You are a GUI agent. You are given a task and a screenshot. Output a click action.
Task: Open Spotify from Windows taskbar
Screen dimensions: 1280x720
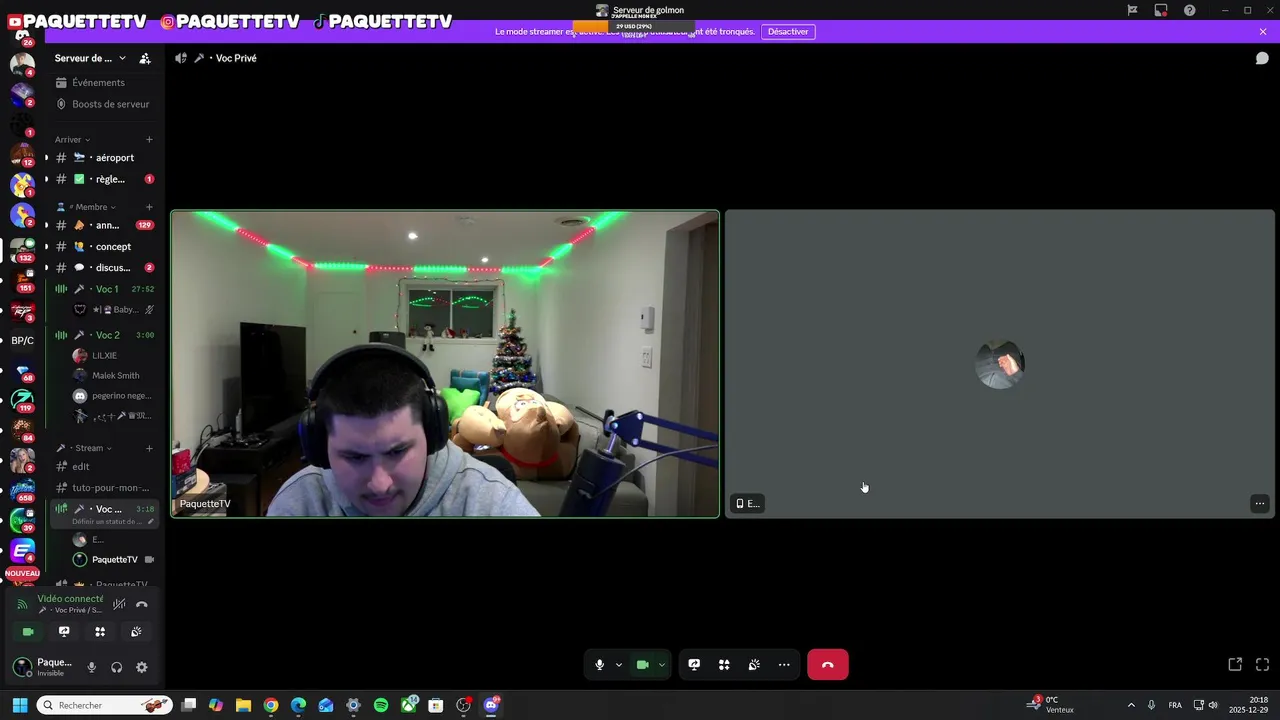381,705
